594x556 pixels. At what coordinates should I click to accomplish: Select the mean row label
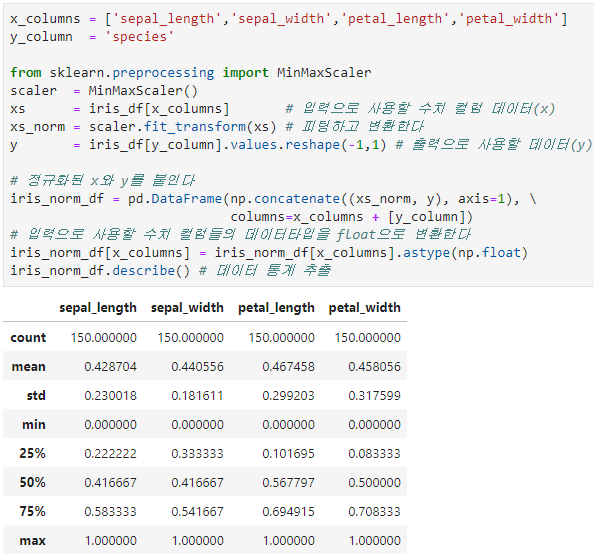(28, 367)
